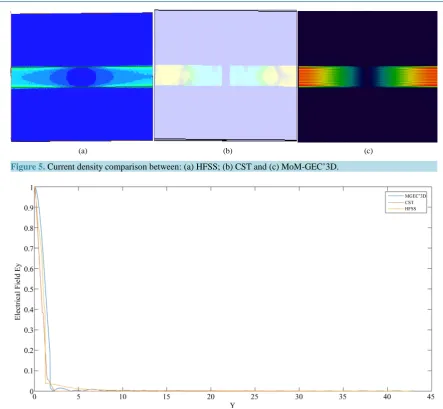Click the dark elliptical center in image (a)

[81, 77]
